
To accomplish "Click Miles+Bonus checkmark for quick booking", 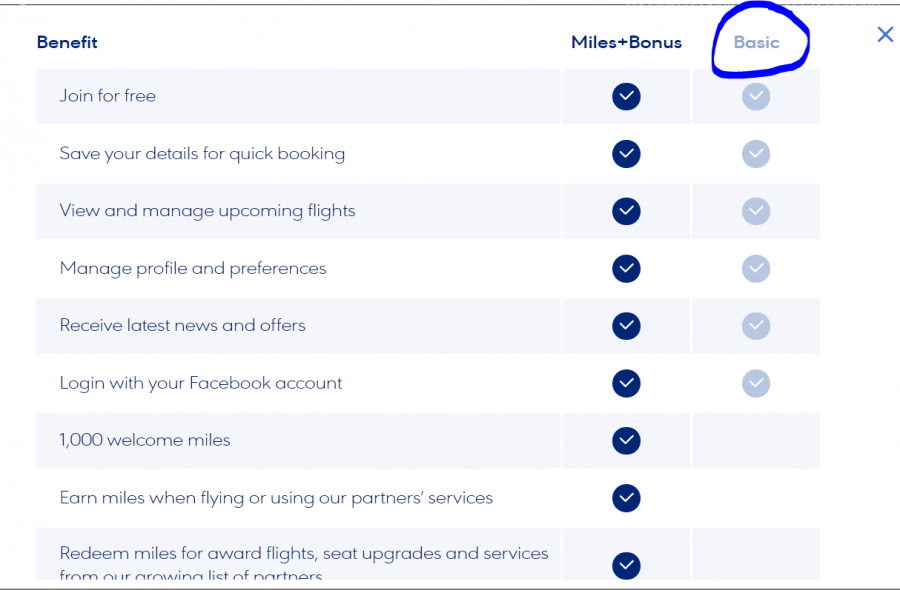I will click(626, 154).
